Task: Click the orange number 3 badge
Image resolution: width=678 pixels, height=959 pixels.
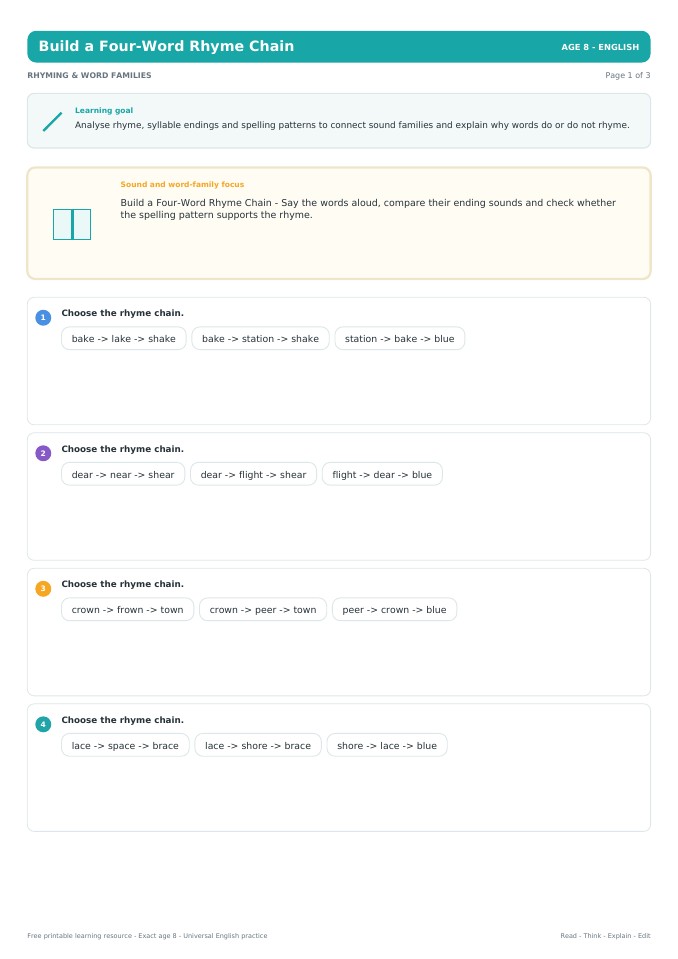Action: [x=43, y=588]
